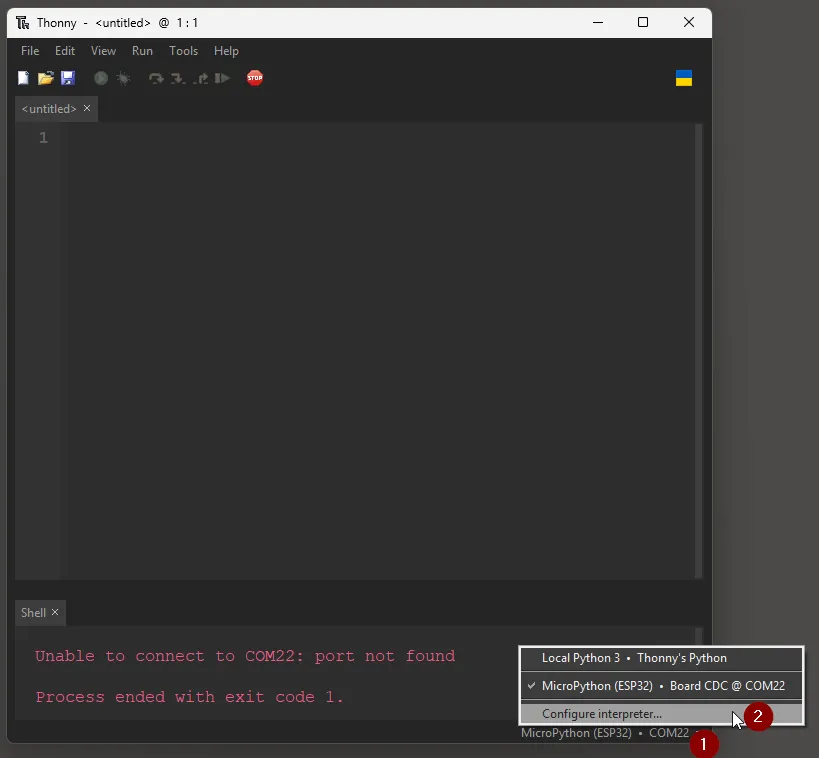This screenshot has height=758, width=819.
Task: Open Help from the menu bar
Action: pyautogui.click(x=226, y=51)
